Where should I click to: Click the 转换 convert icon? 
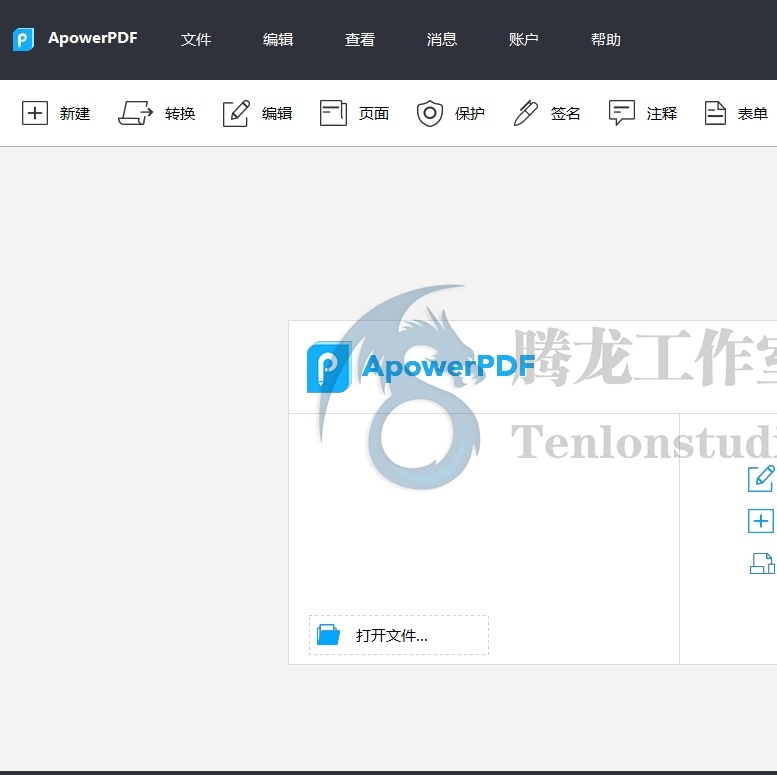(135, 113)
